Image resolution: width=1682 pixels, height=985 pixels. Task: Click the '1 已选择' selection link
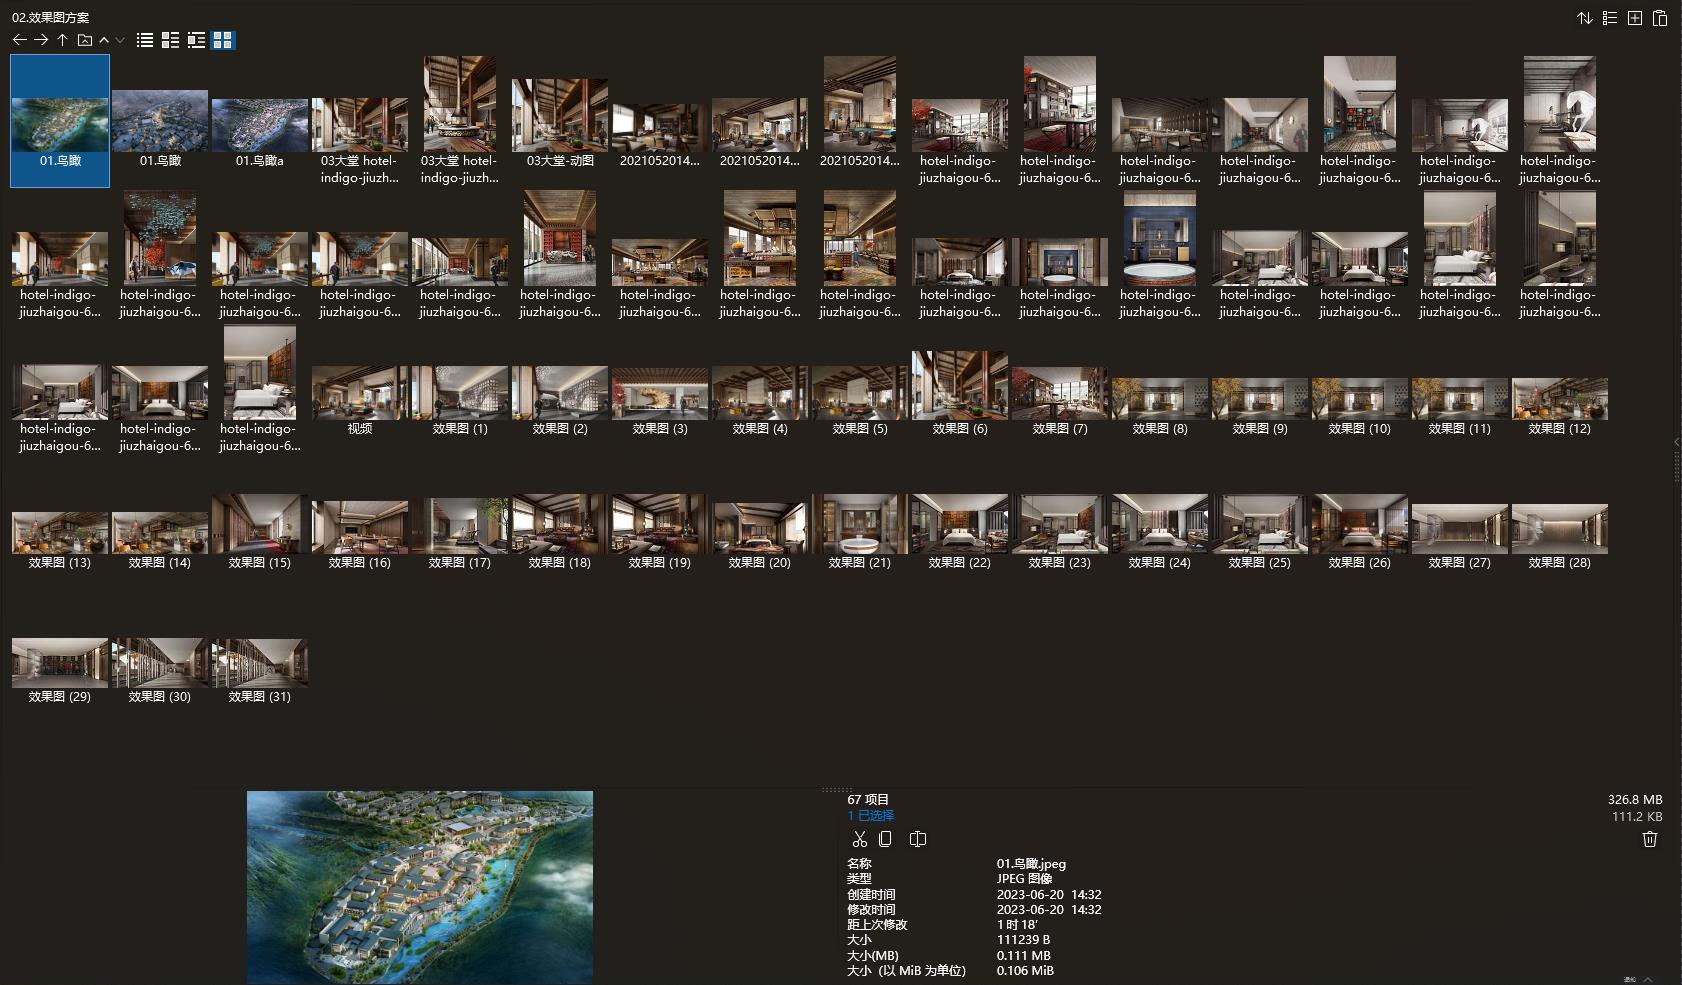870,815
